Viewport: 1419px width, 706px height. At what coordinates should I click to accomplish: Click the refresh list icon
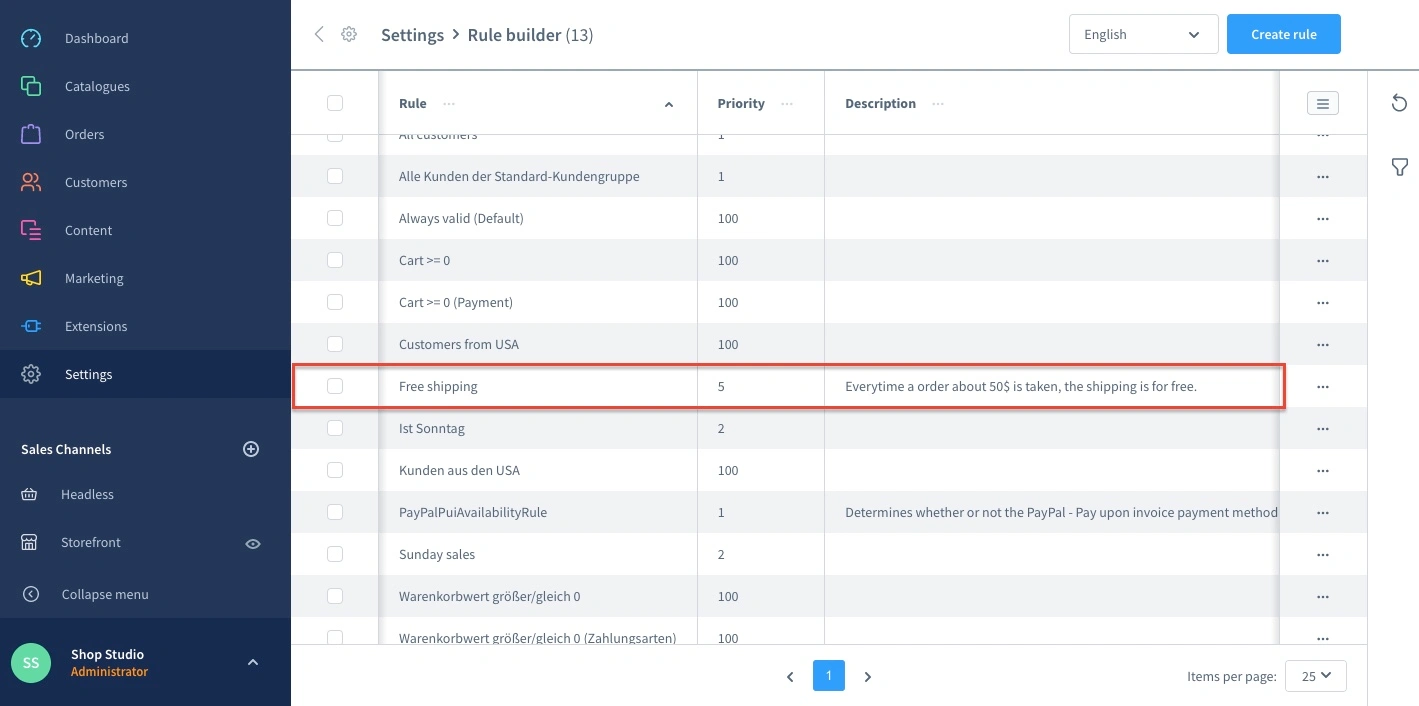pos(1400,103)
